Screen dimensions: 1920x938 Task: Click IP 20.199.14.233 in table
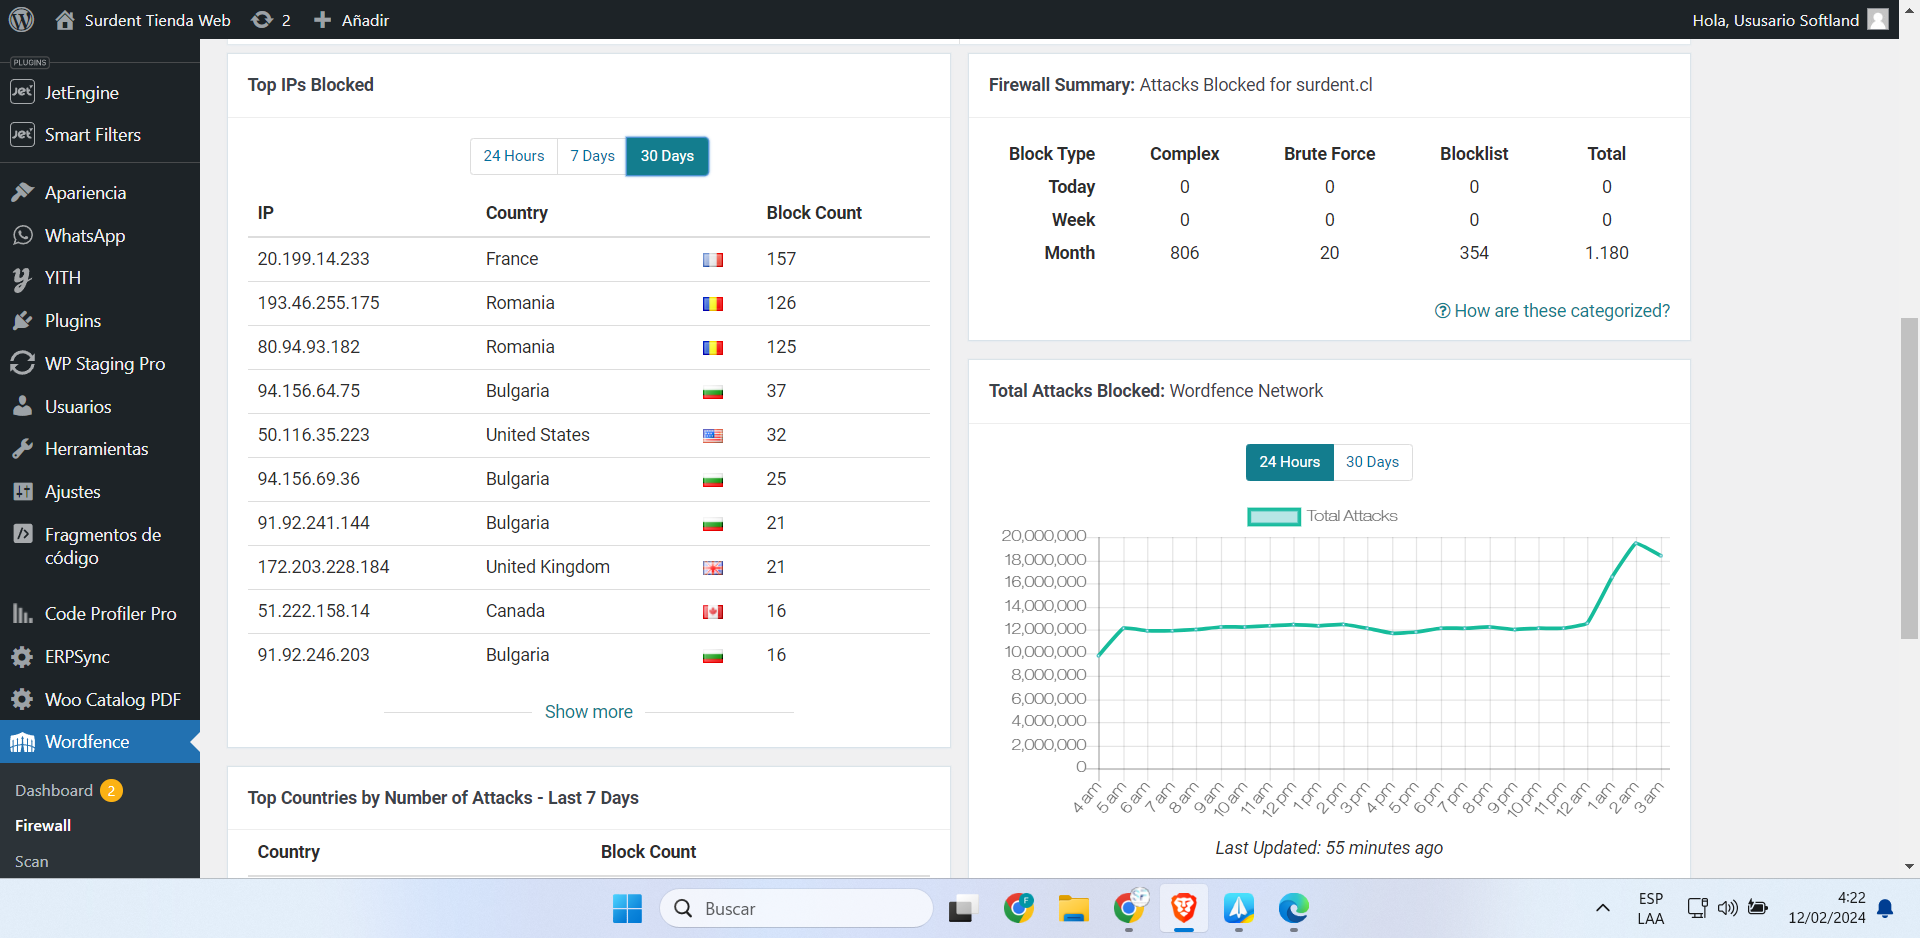point(313,259)
